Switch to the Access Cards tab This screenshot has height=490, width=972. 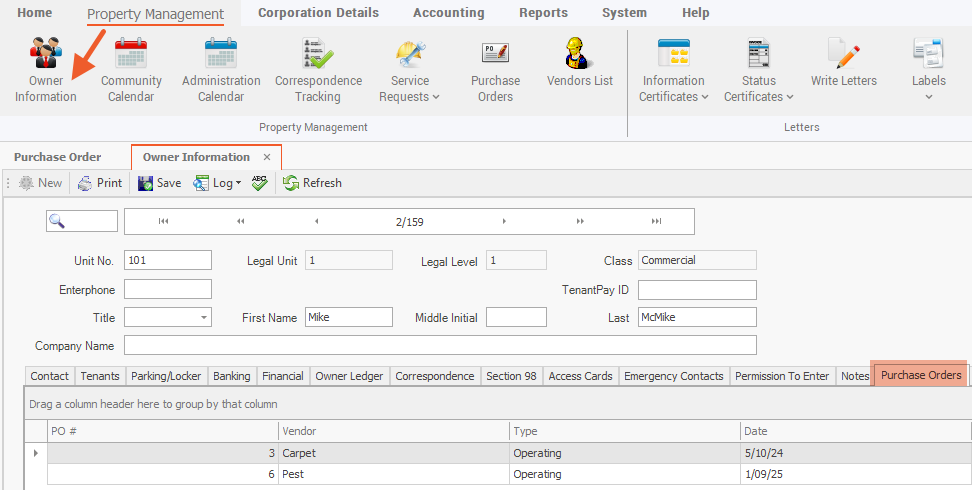click(580, 376)
